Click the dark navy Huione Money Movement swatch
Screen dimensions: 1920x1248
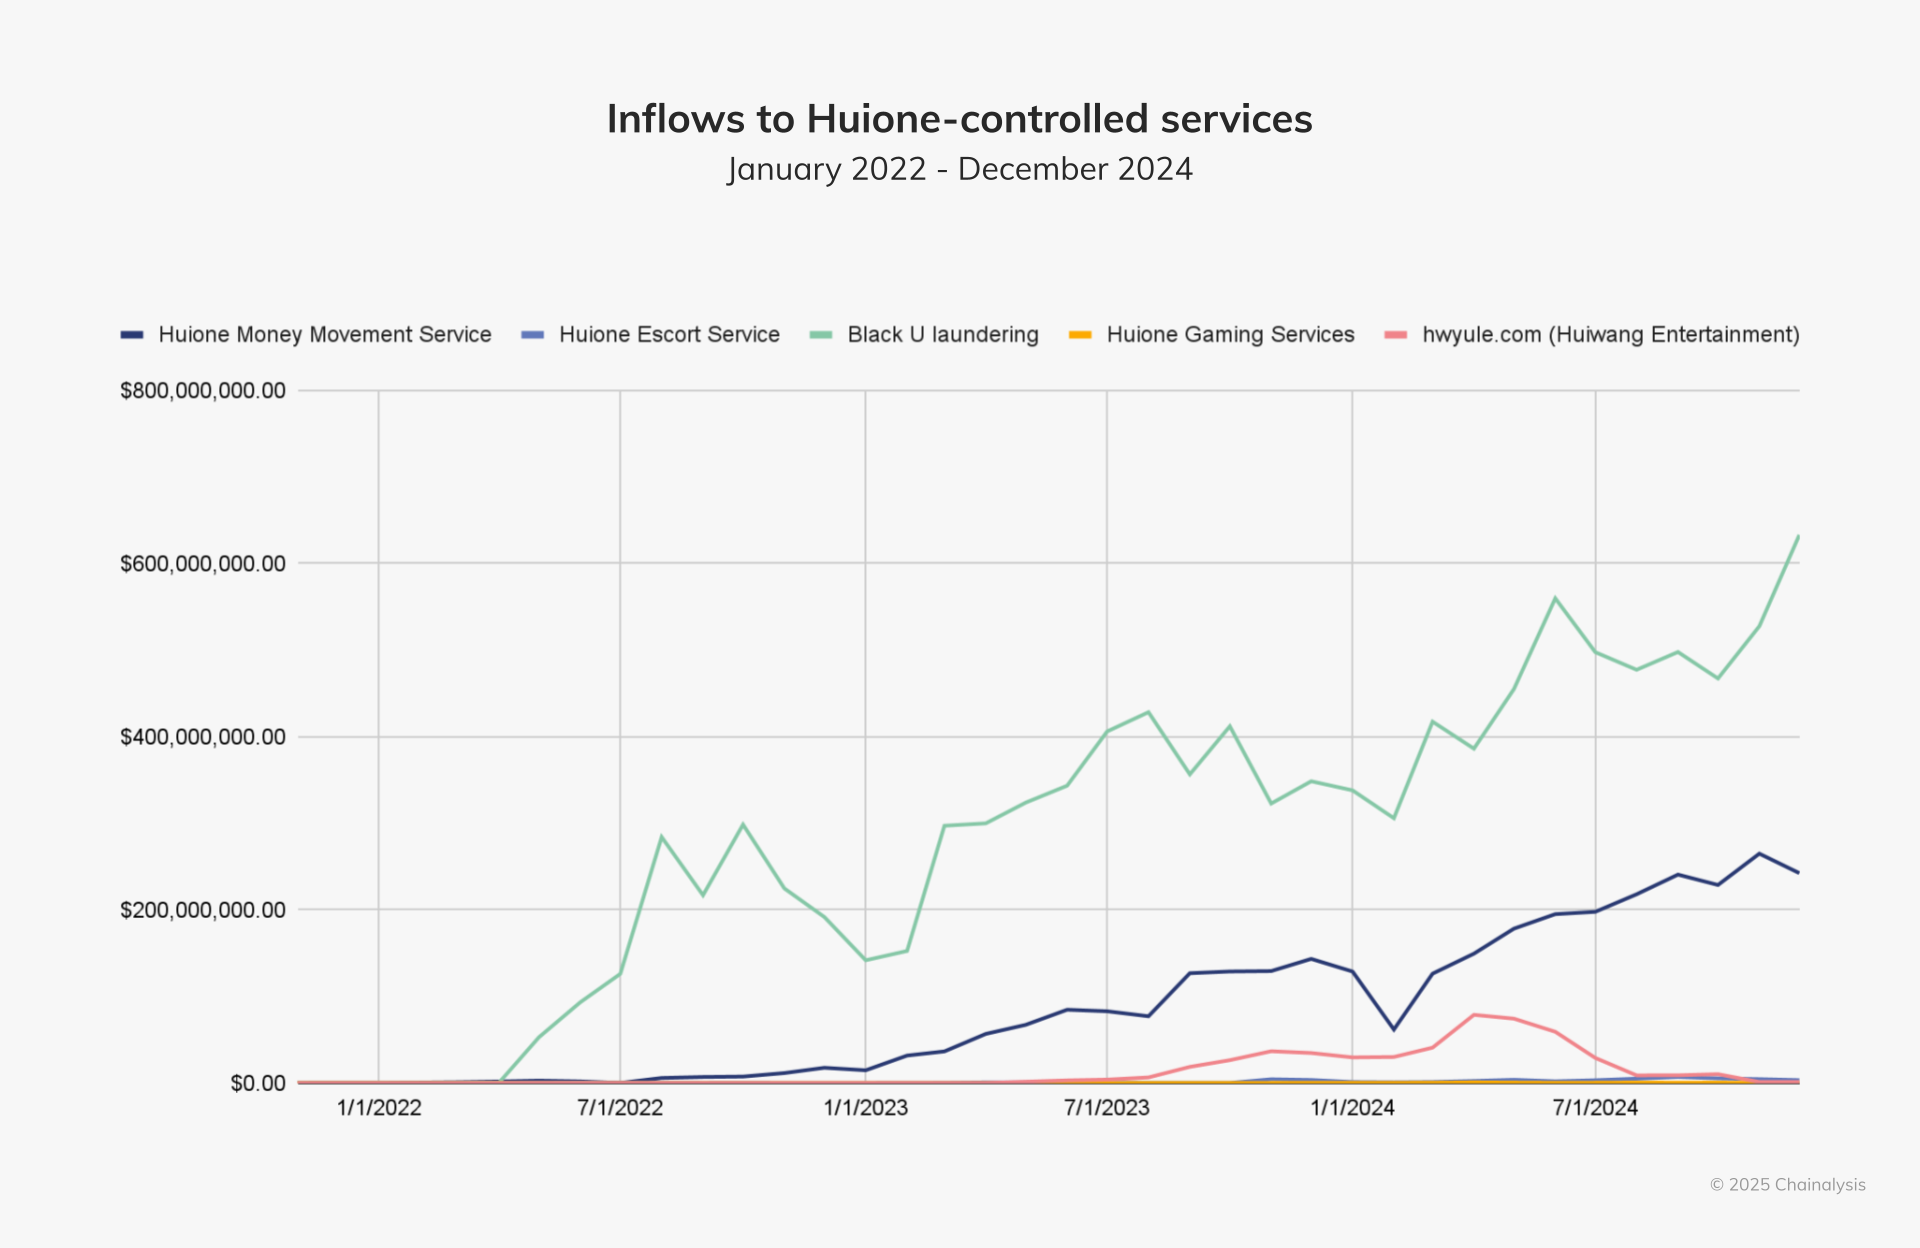[132, 335]
